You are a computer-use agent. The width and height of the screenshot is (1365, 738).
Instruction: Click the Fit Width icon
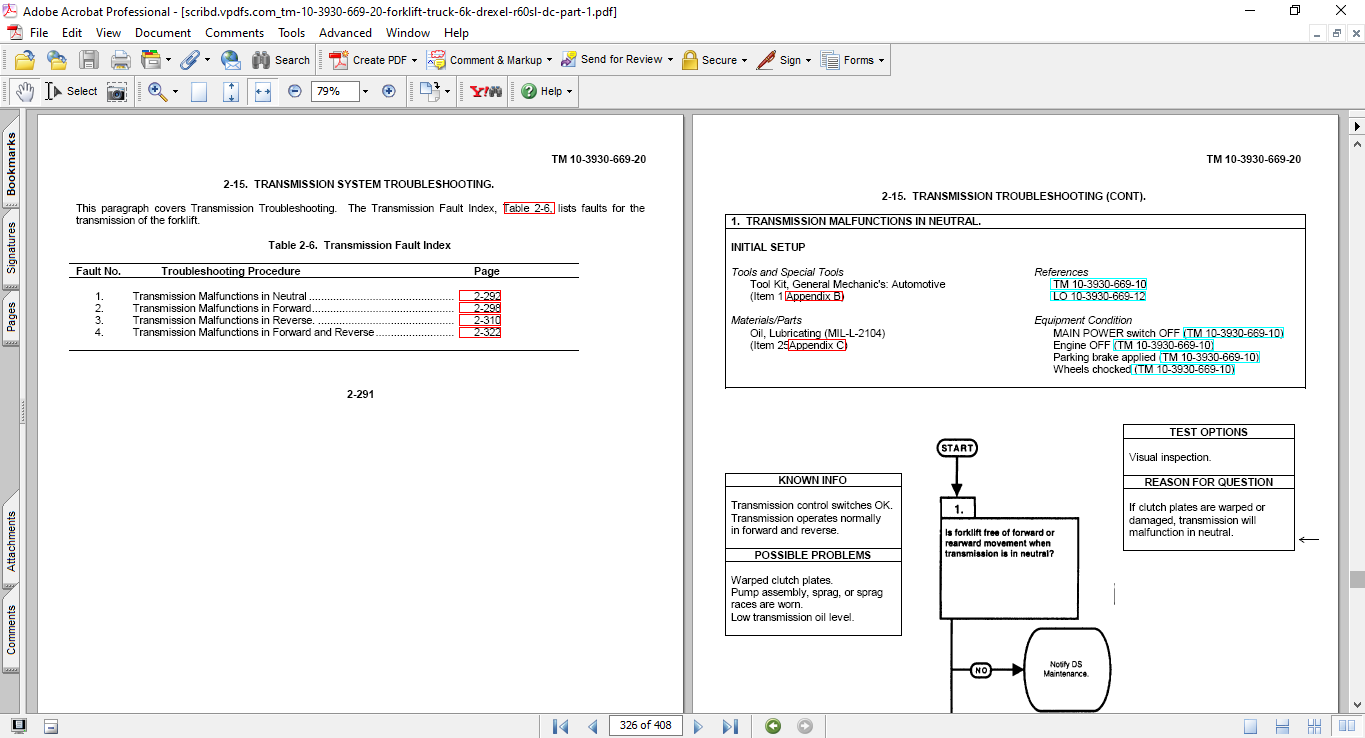tap(263, 91)
